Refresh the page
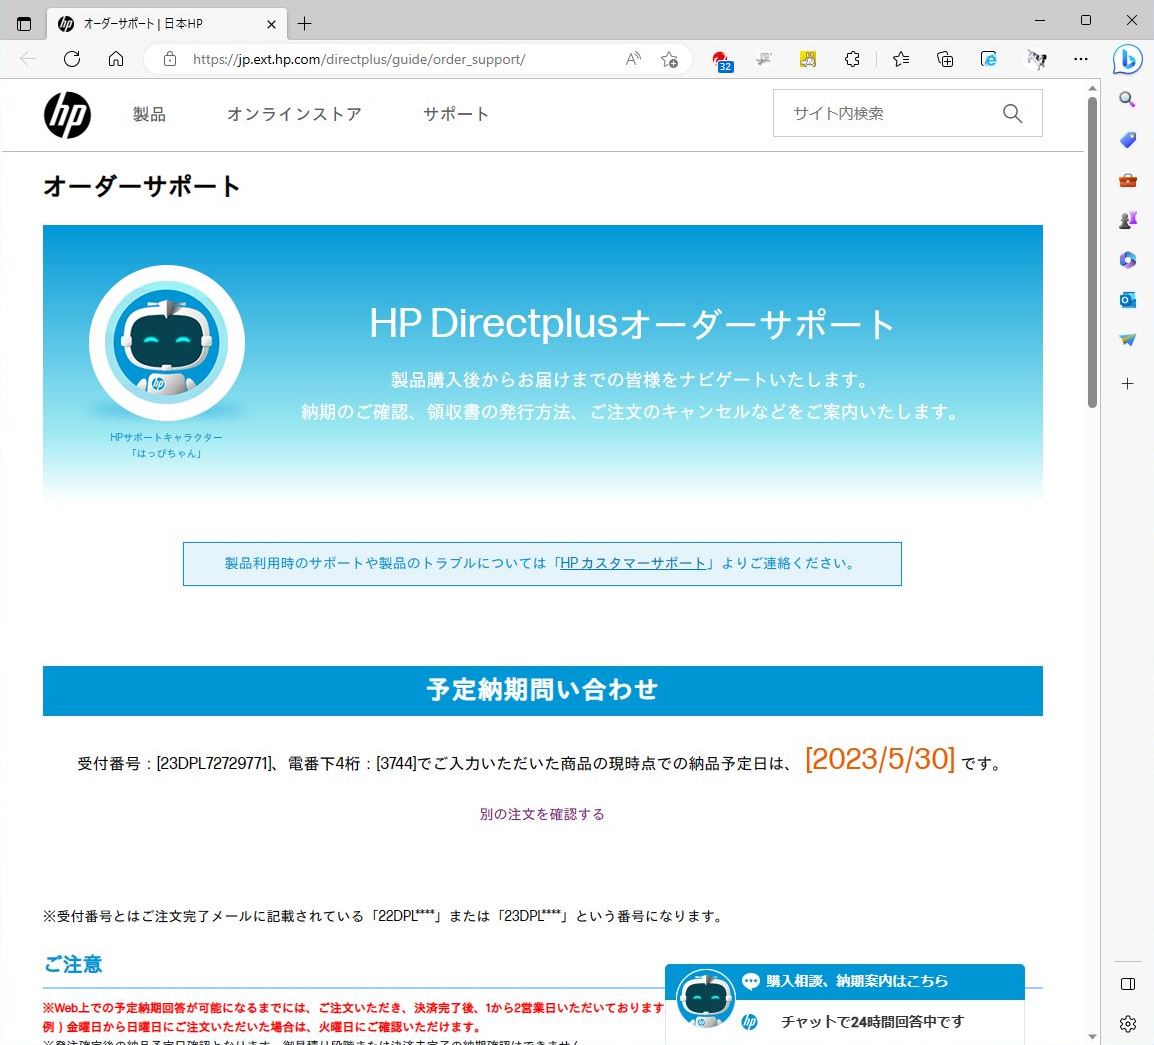Image resolution: width=1154 pixels, height=1045 pixels. pos(71,59)
